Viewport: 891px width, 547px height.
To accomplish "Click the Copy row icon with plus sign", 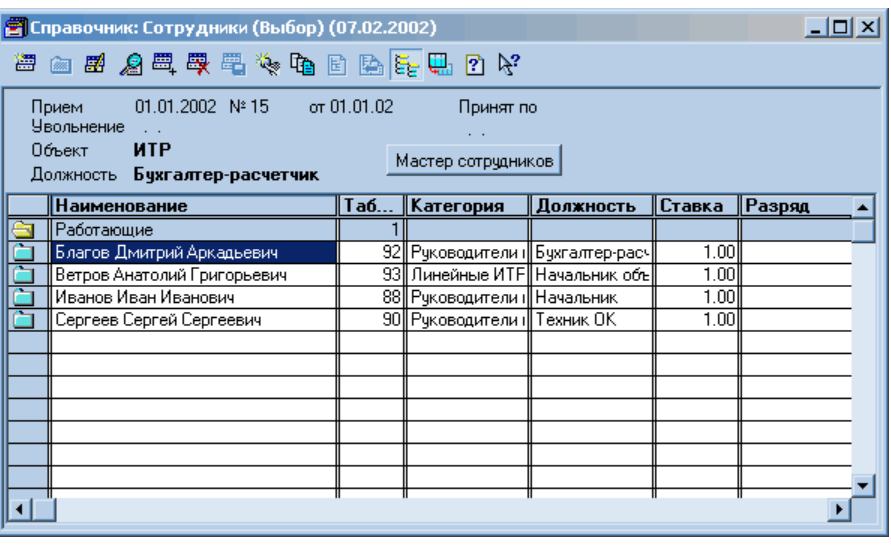I will [164, 64].
